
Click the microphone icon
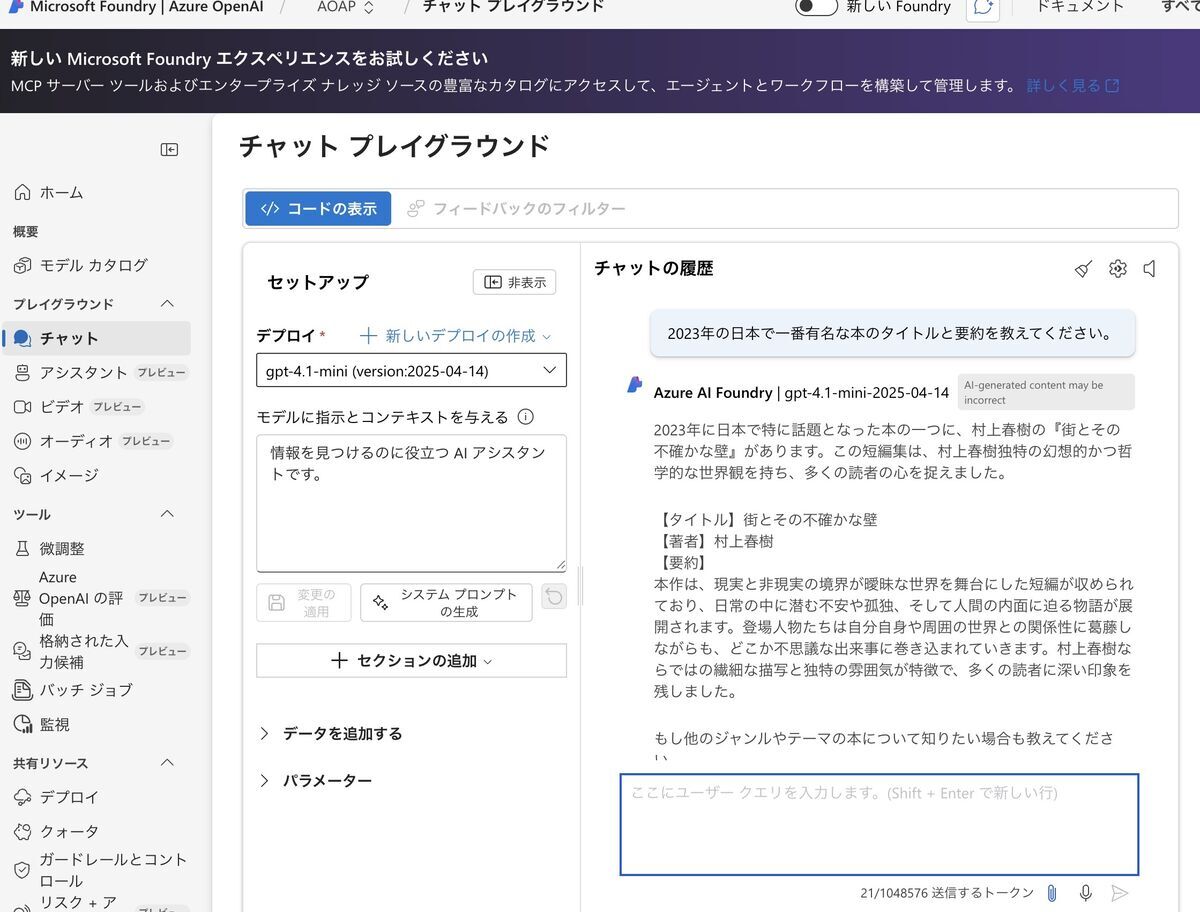click(x=1085, y=893)
